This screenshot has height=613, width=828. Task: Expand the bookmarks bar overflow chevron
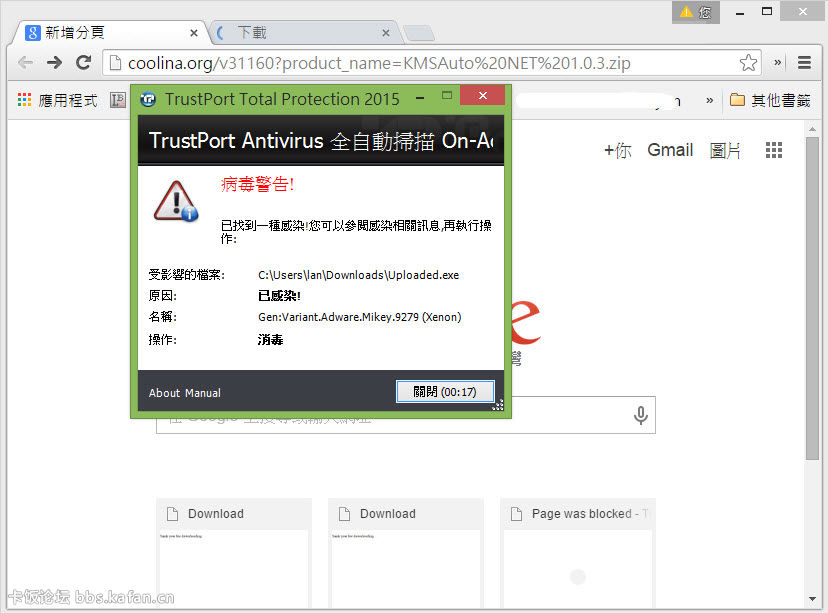710,100
